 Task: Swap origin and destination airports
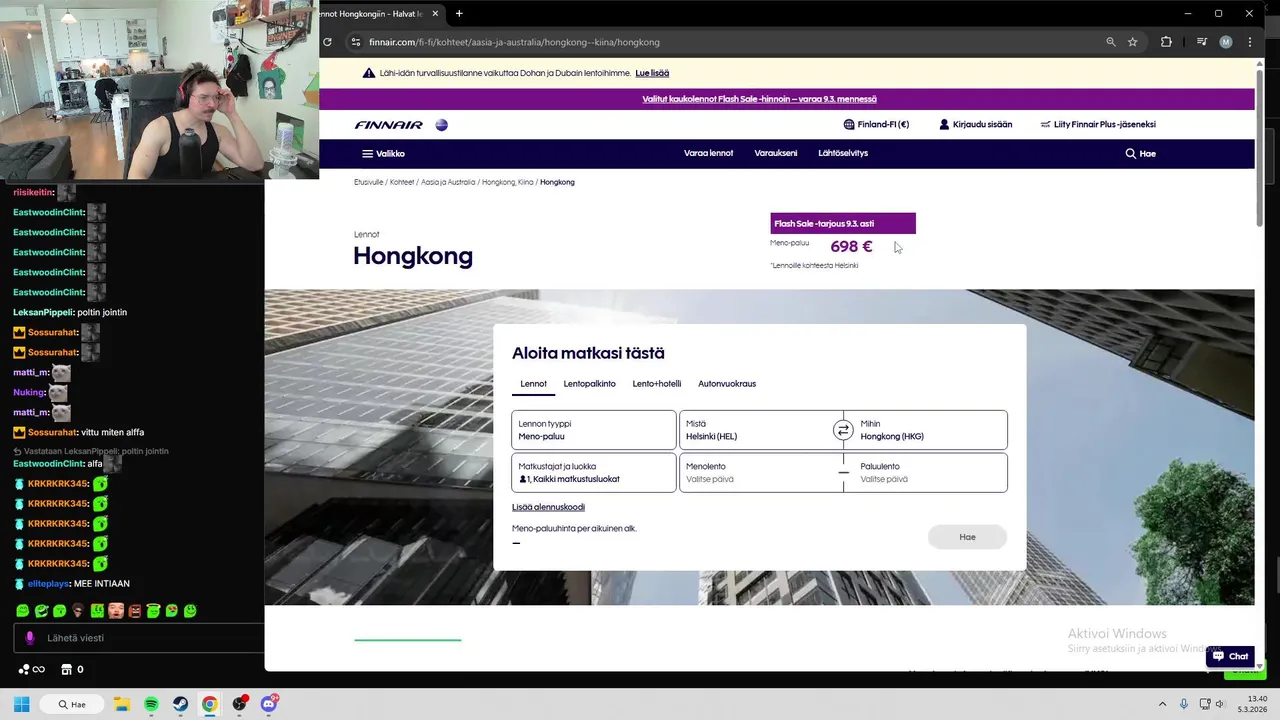pyautogui.click(x=843, y=430)
